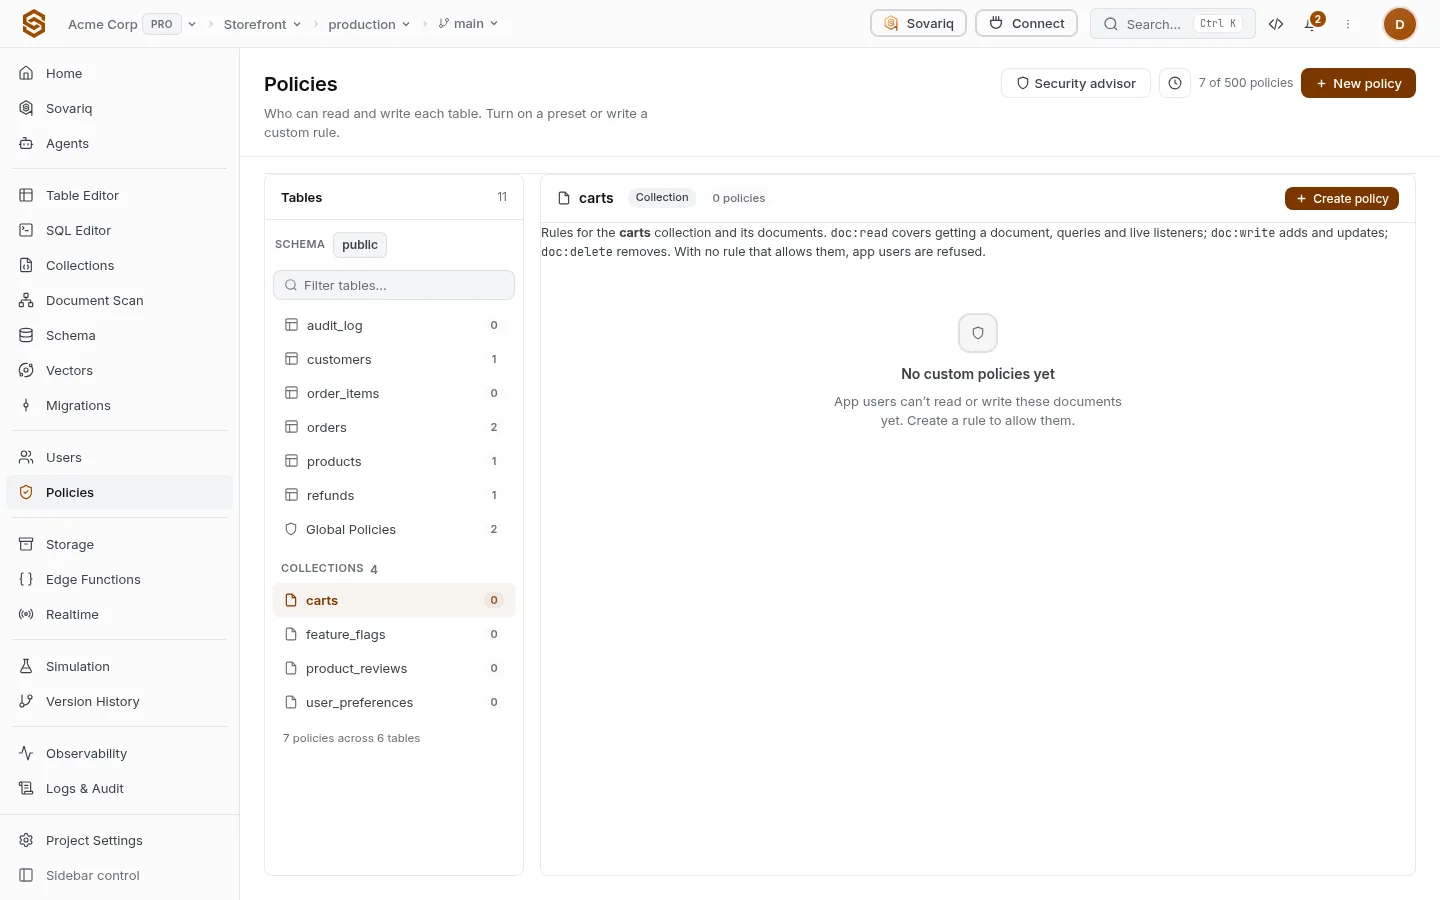
Task: Click the Sovariq assistant button
Action: (x=918, y=23)
